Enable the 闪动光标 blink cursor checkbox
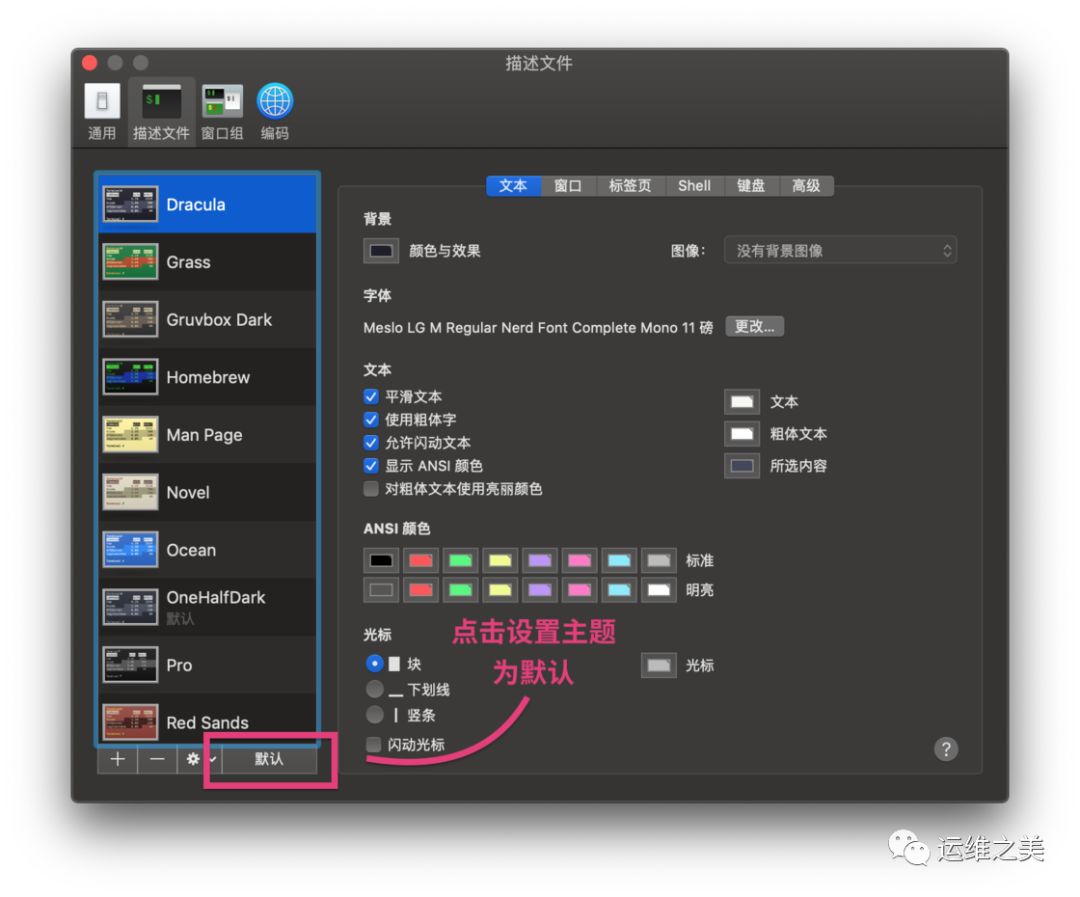 click(x=373, y=744)
